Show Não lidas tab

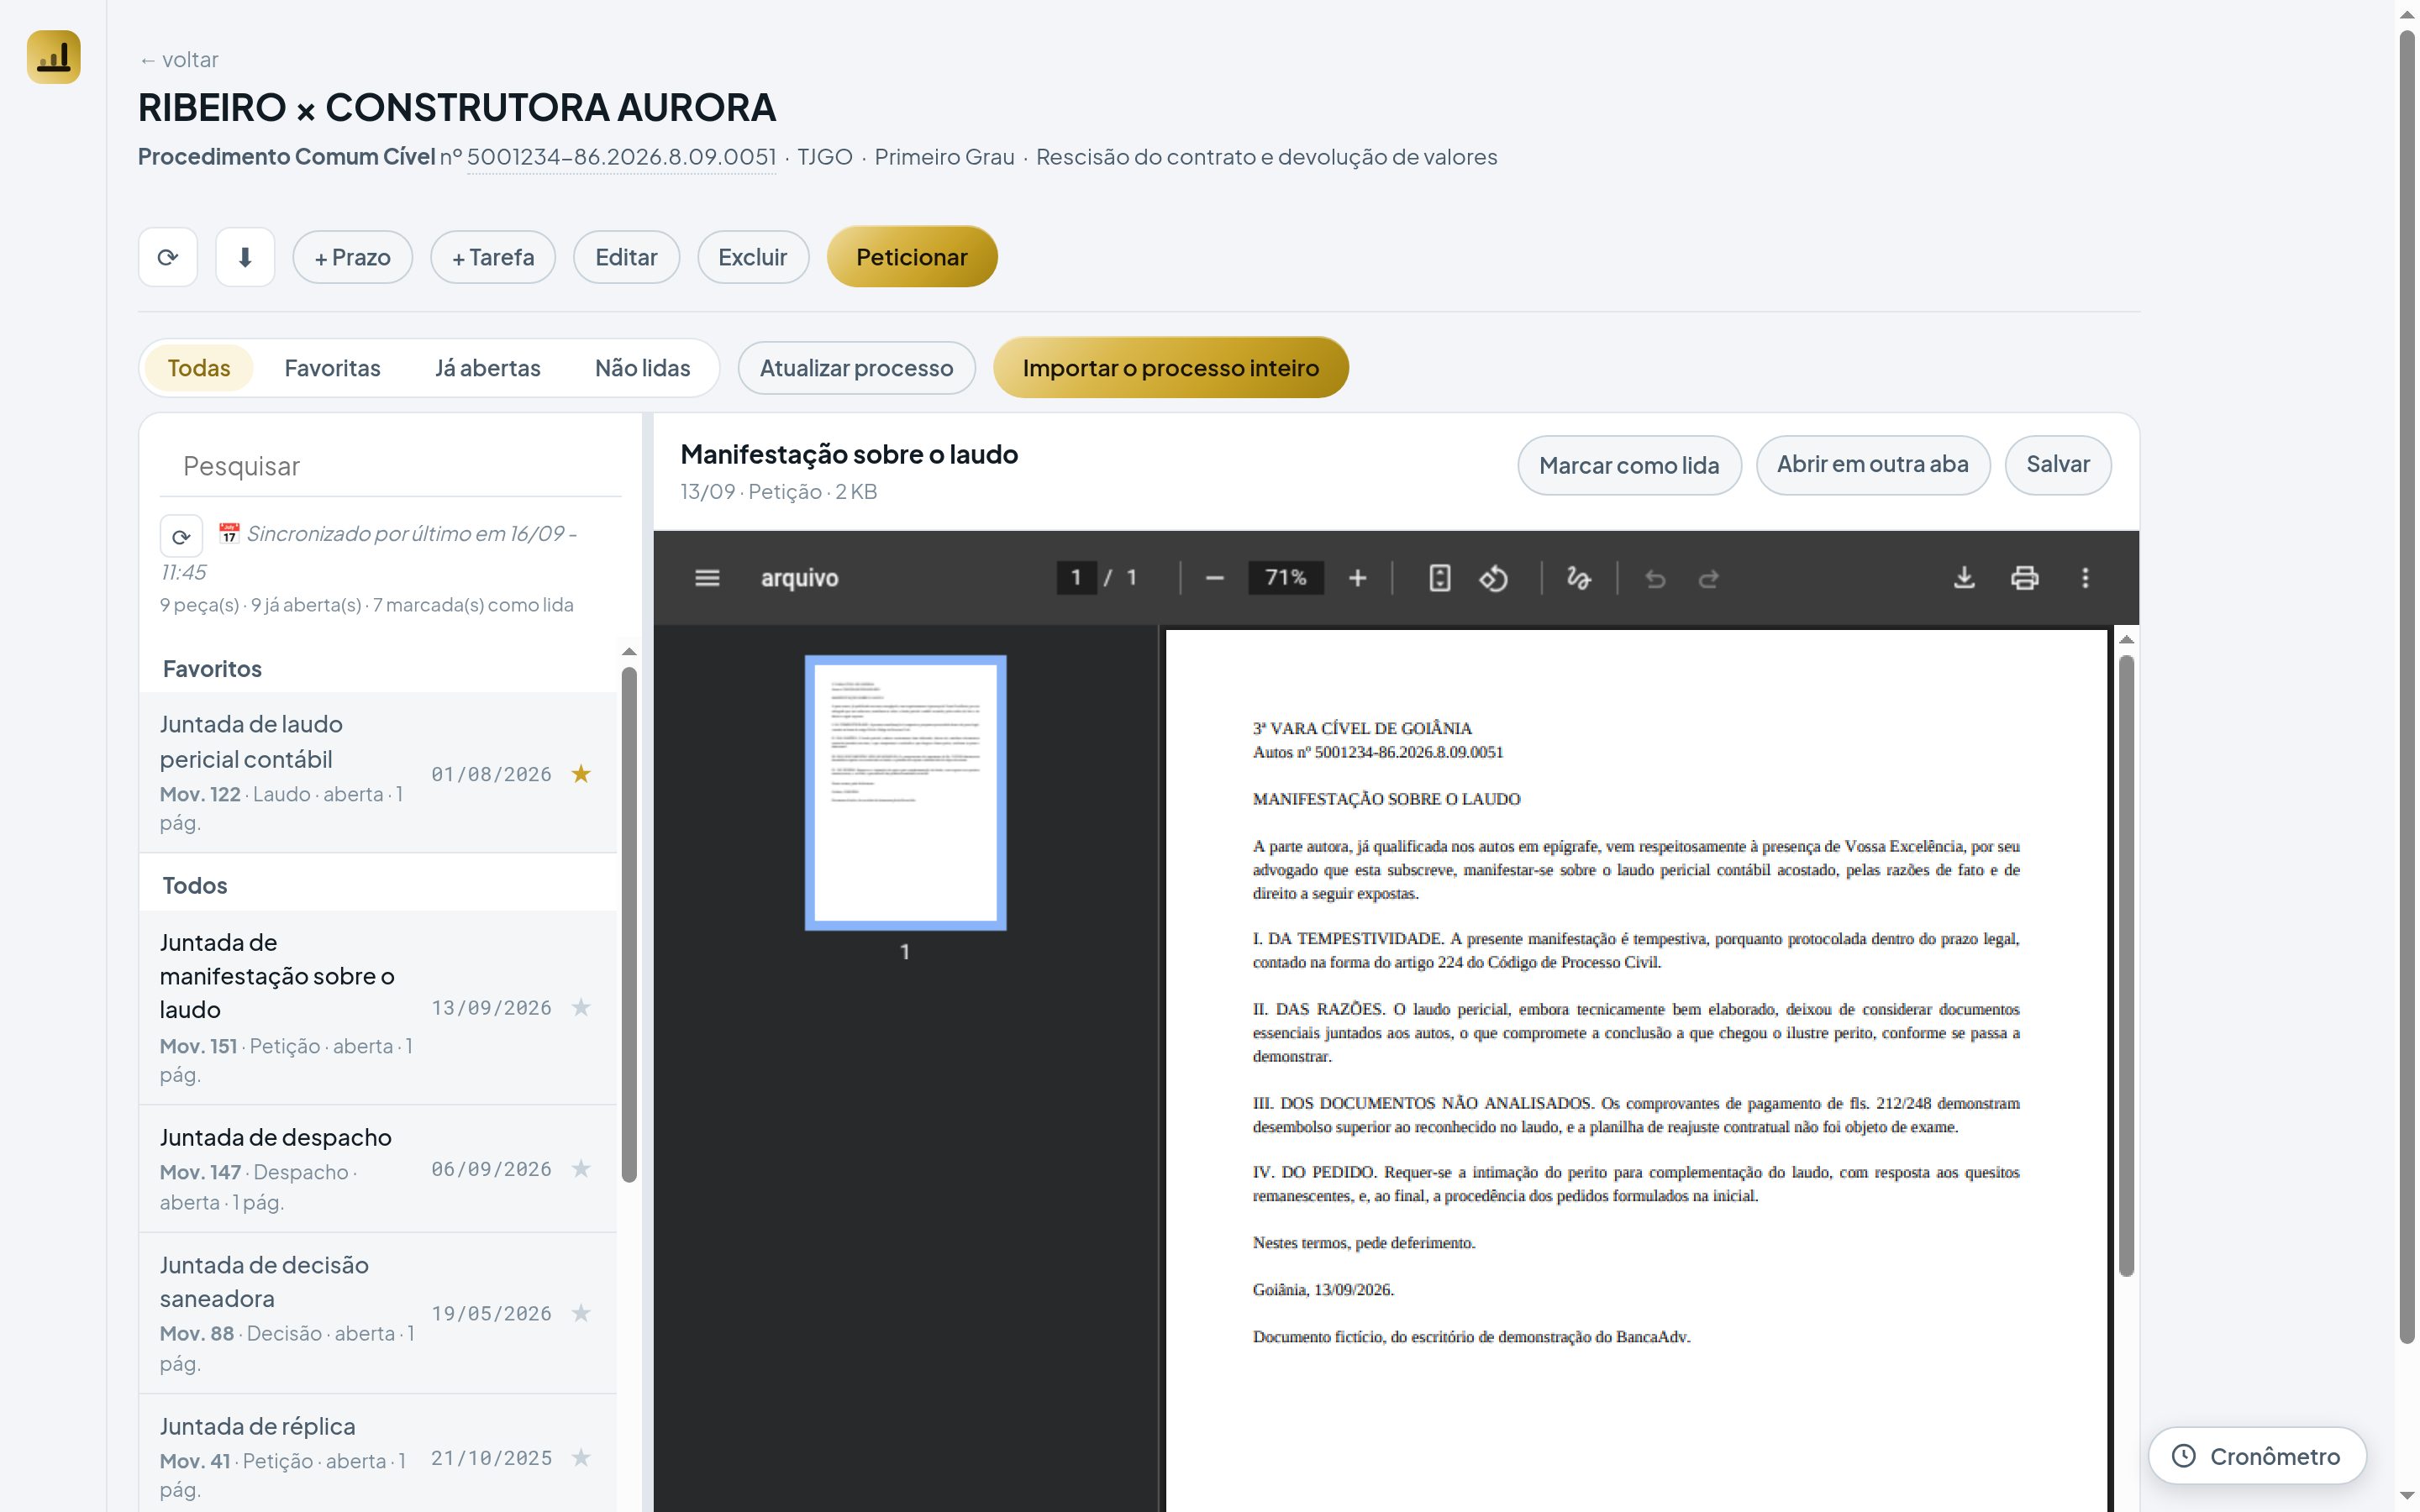tap(643, 368)
